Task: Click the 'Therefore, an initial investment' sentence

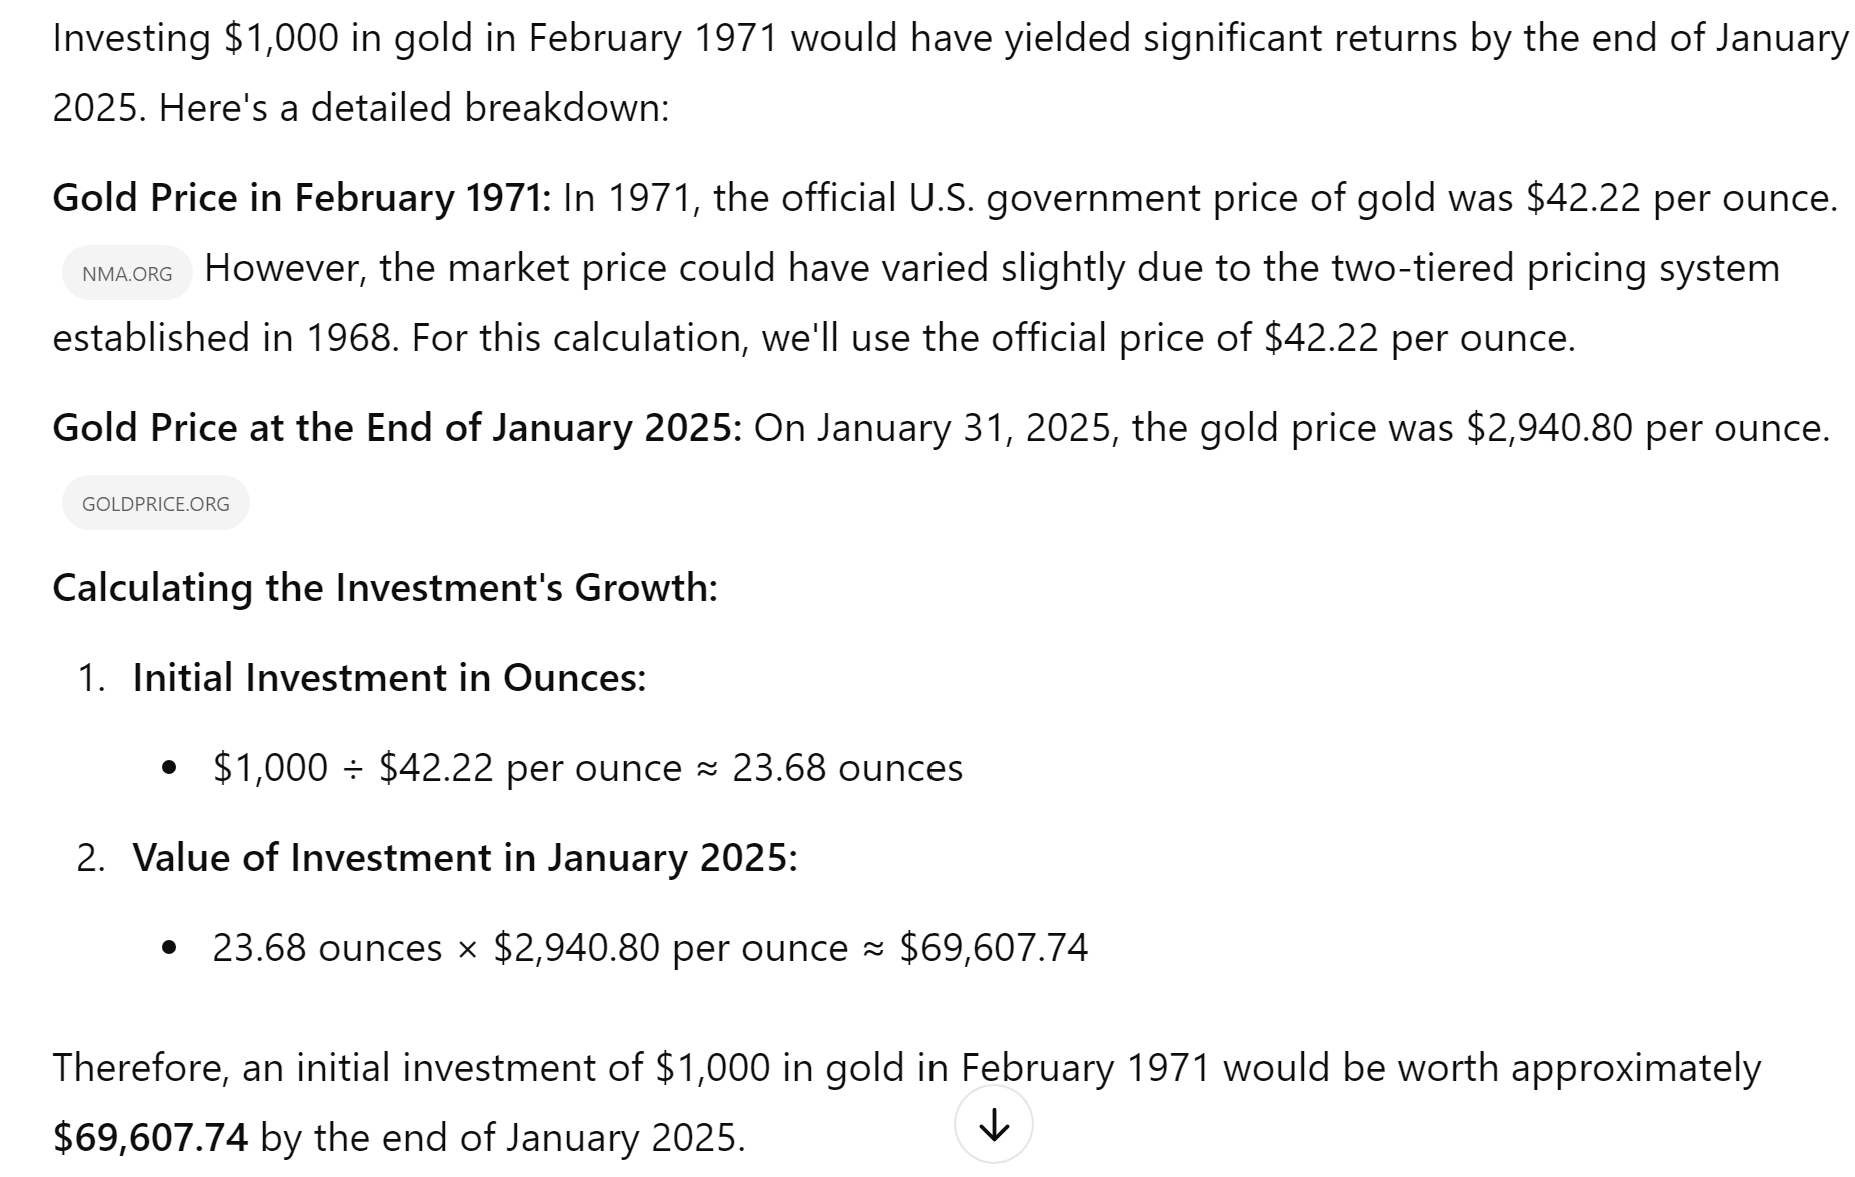Action: 906,1103
